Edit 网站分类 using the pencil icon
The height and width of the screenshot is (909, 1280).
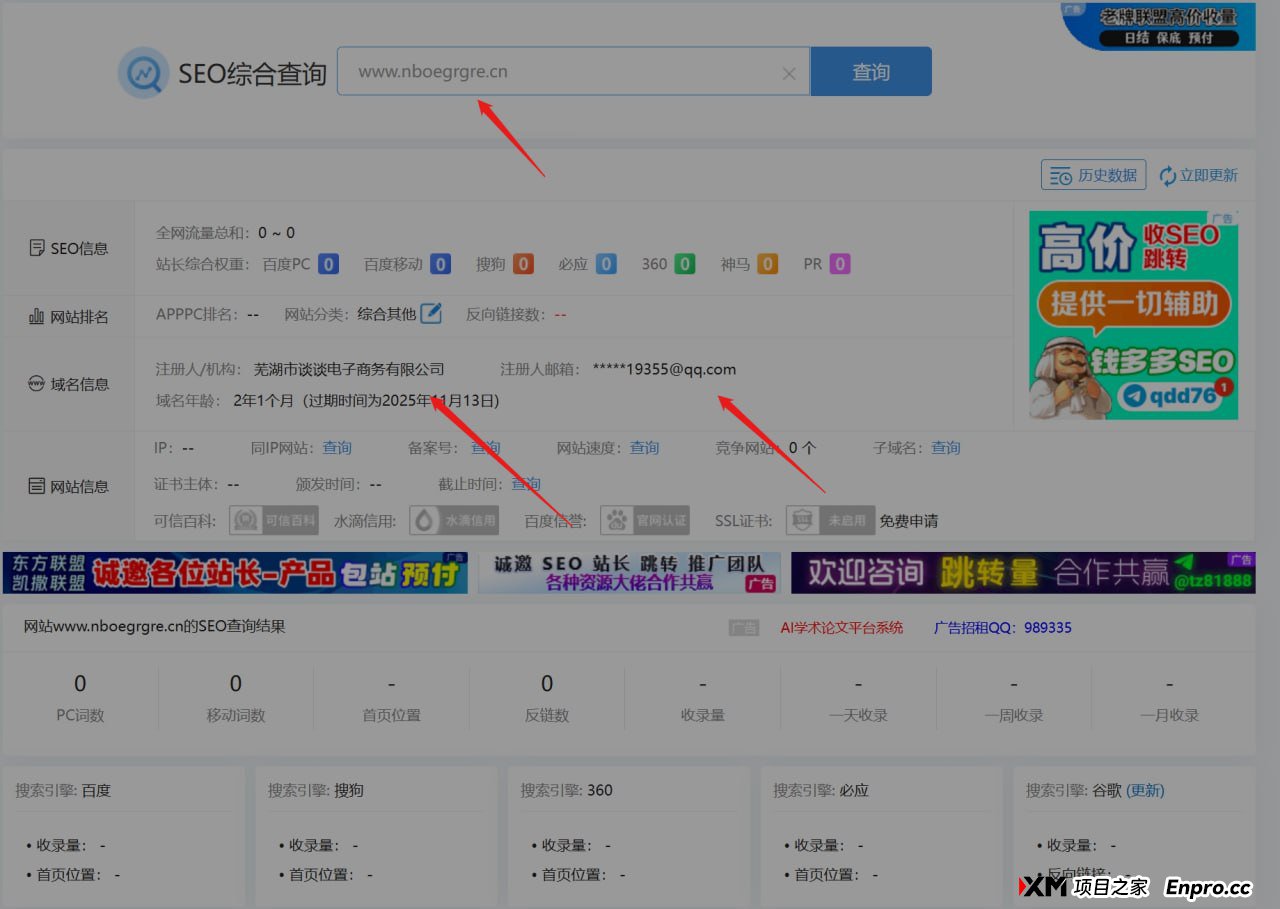click(x=430, y=313)
